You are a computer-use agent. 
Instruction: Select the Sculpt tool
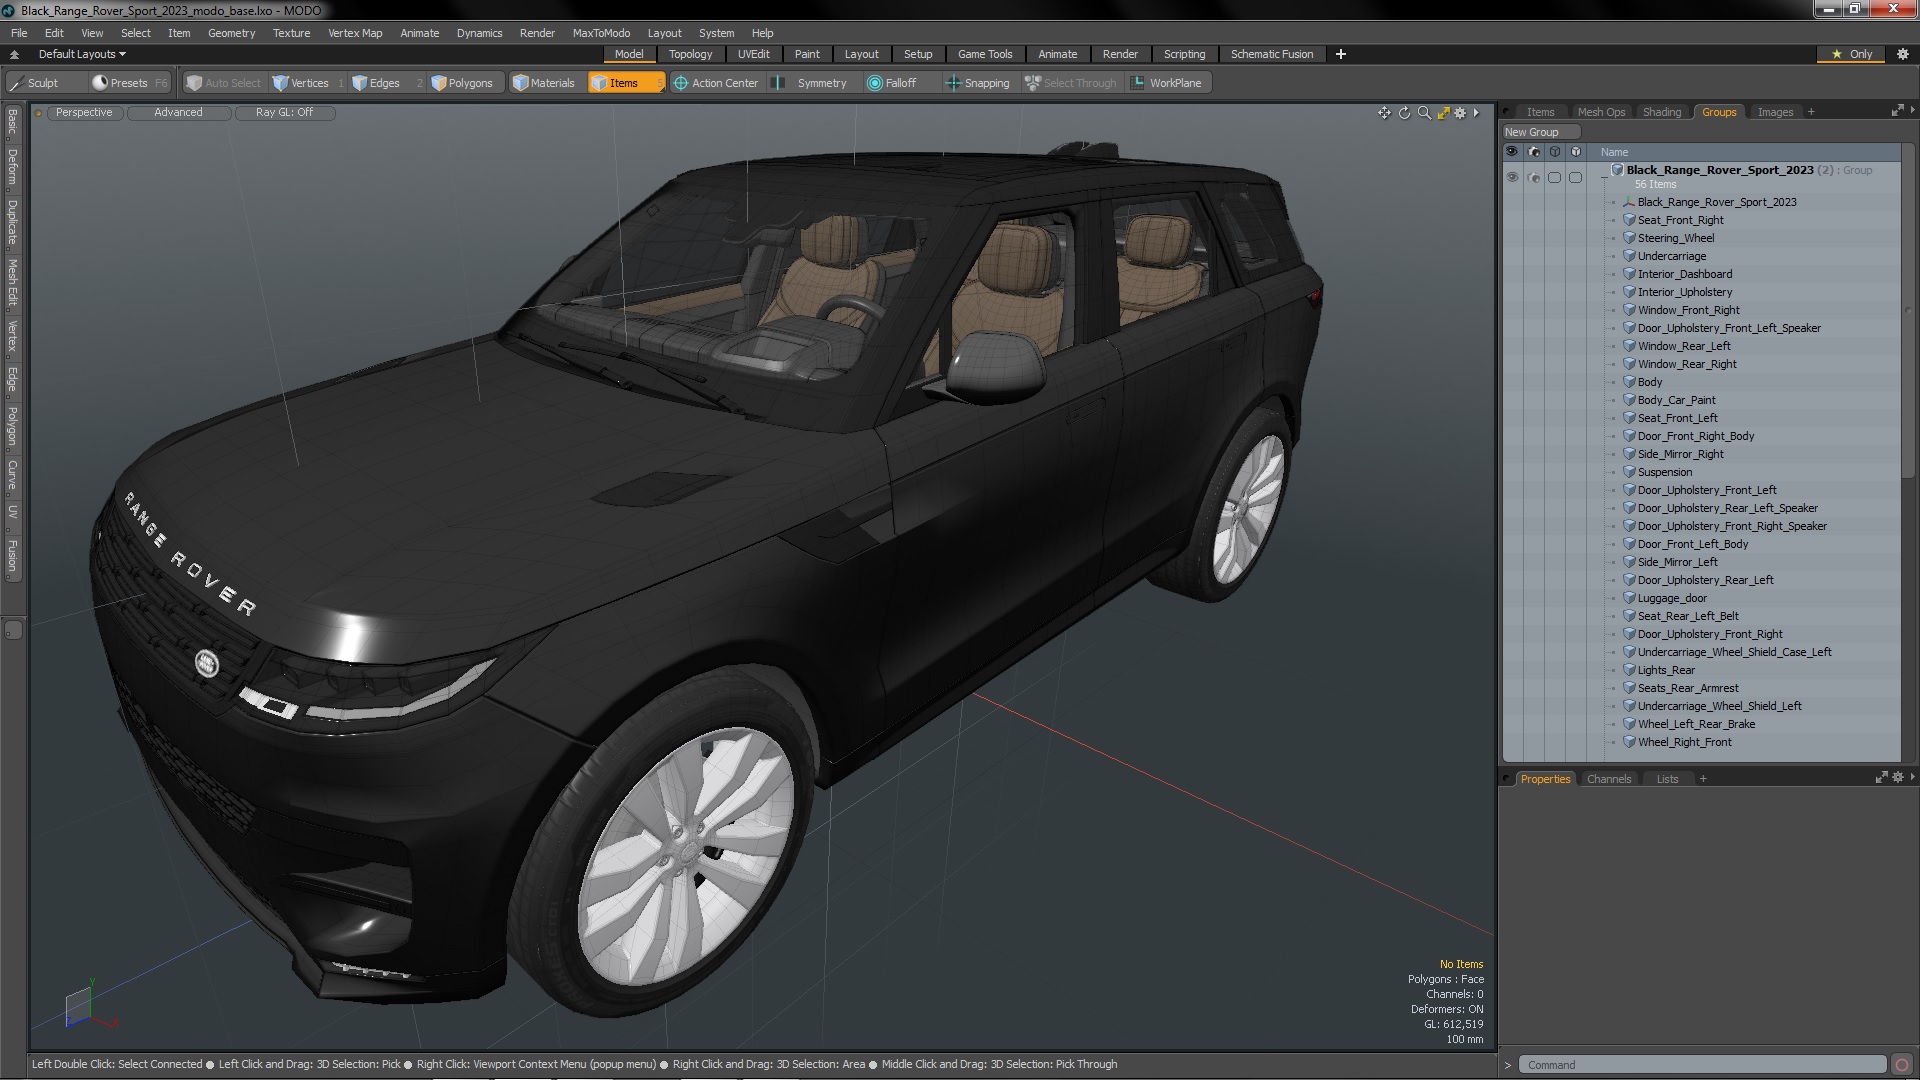42,83
